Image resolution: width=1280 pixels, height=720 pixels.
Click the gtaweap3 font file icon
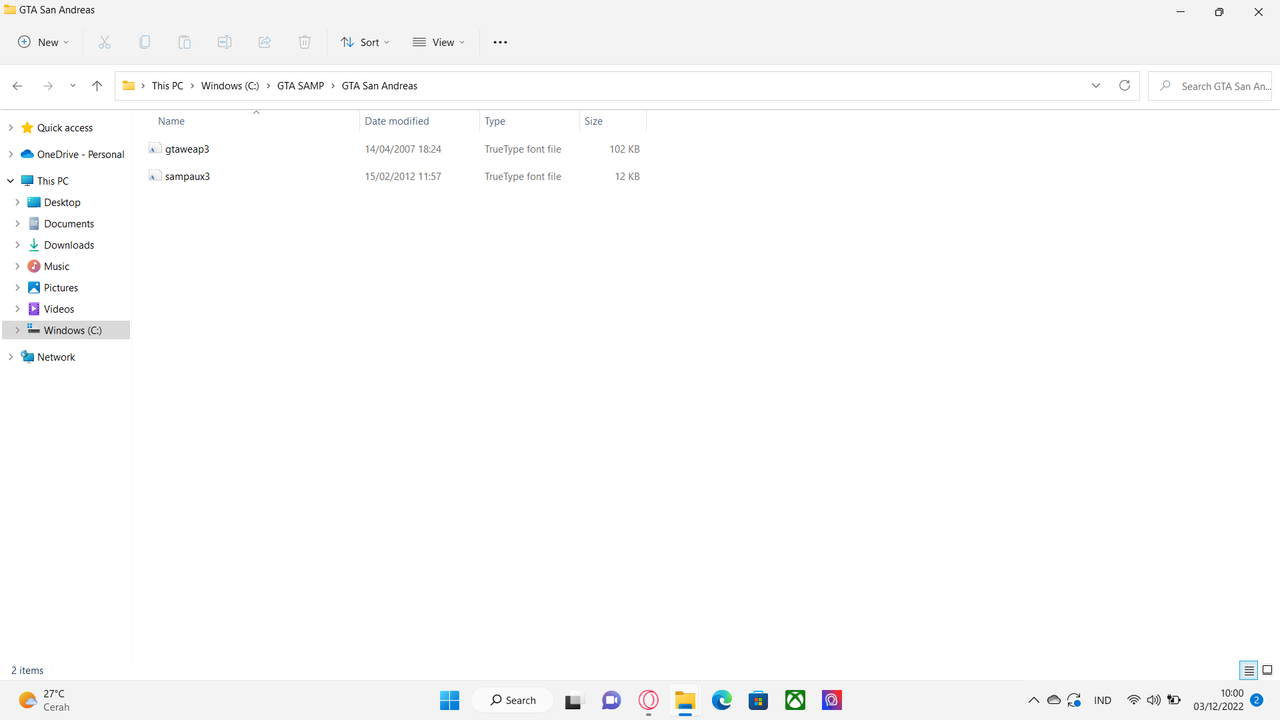[x=155, y=149]
